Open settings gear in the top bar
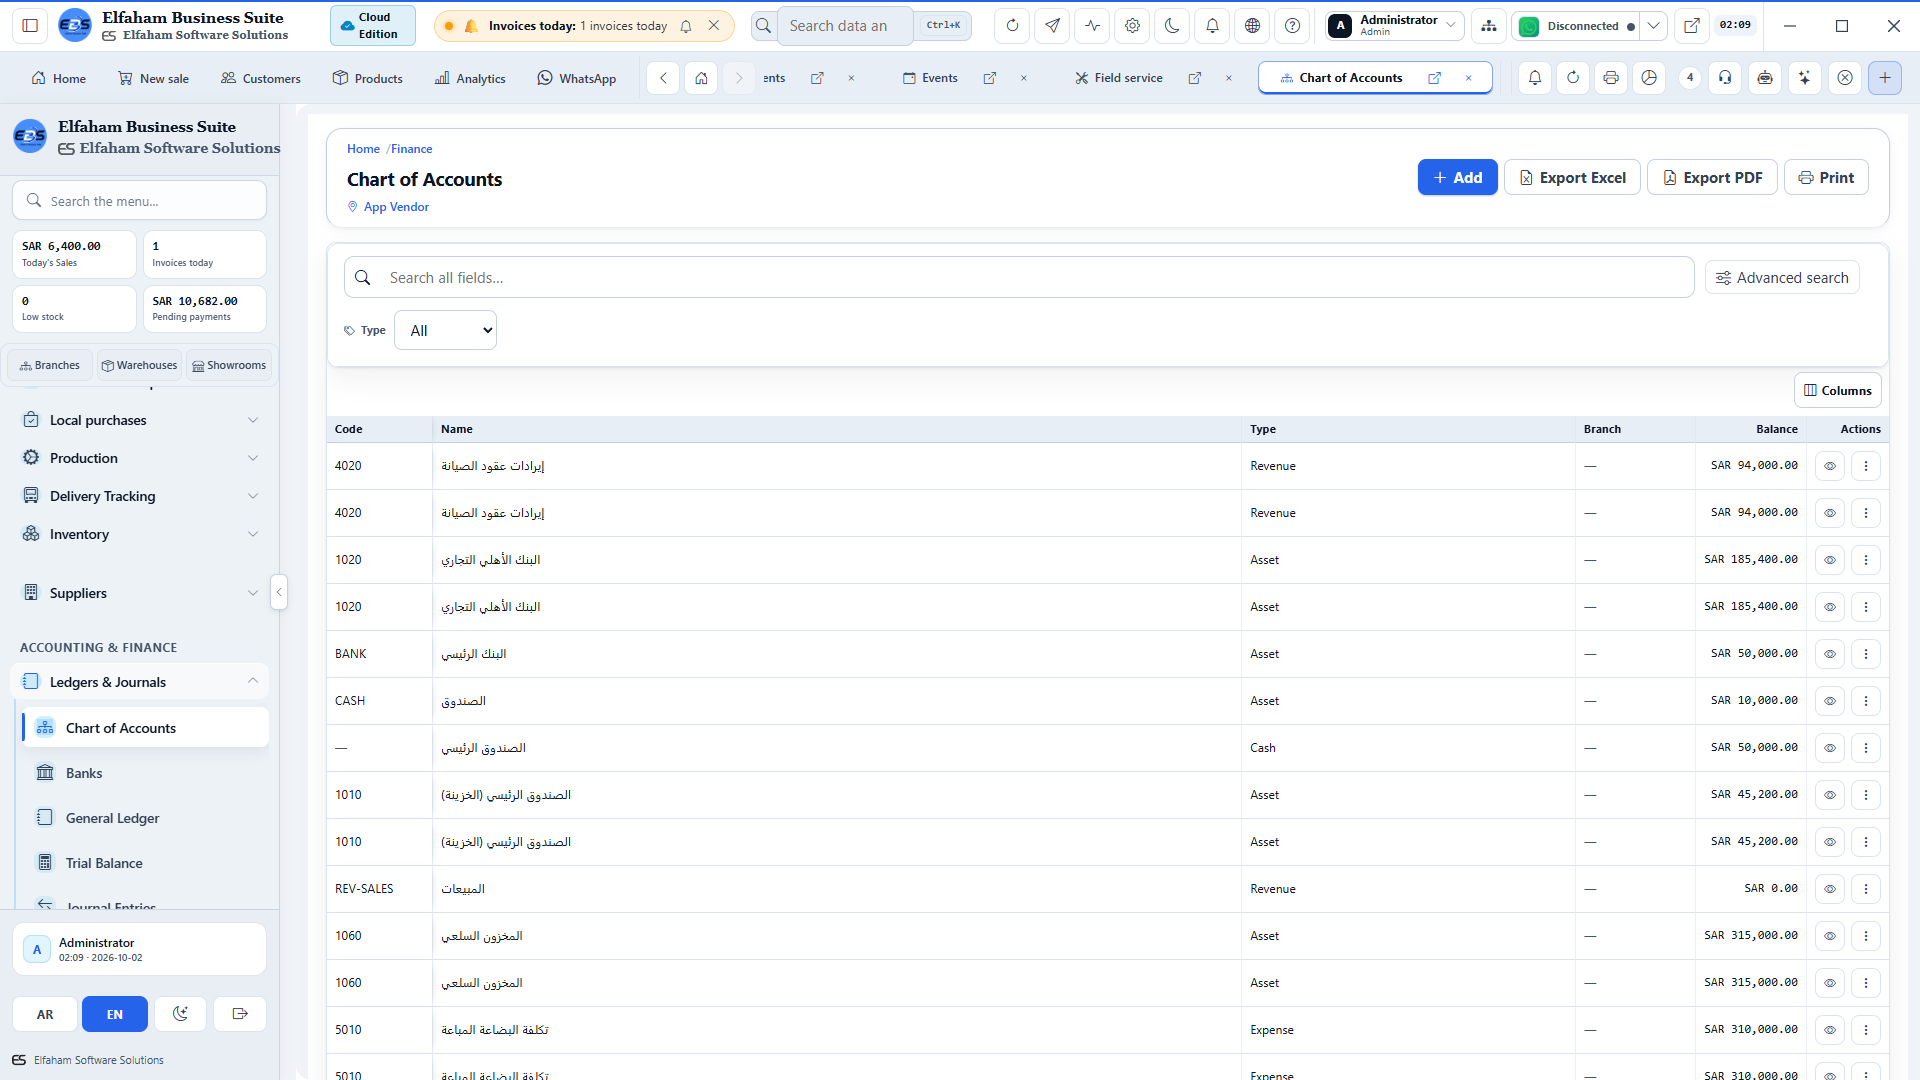1920x1080 pixels. 1132,26
